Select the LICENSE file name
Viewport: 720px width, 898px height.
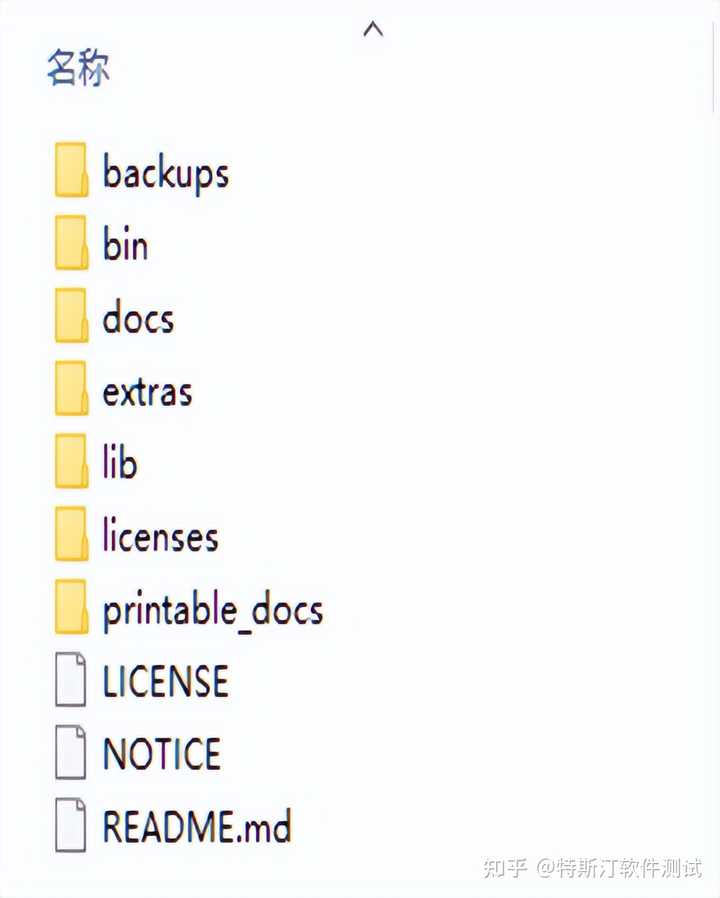166,681
